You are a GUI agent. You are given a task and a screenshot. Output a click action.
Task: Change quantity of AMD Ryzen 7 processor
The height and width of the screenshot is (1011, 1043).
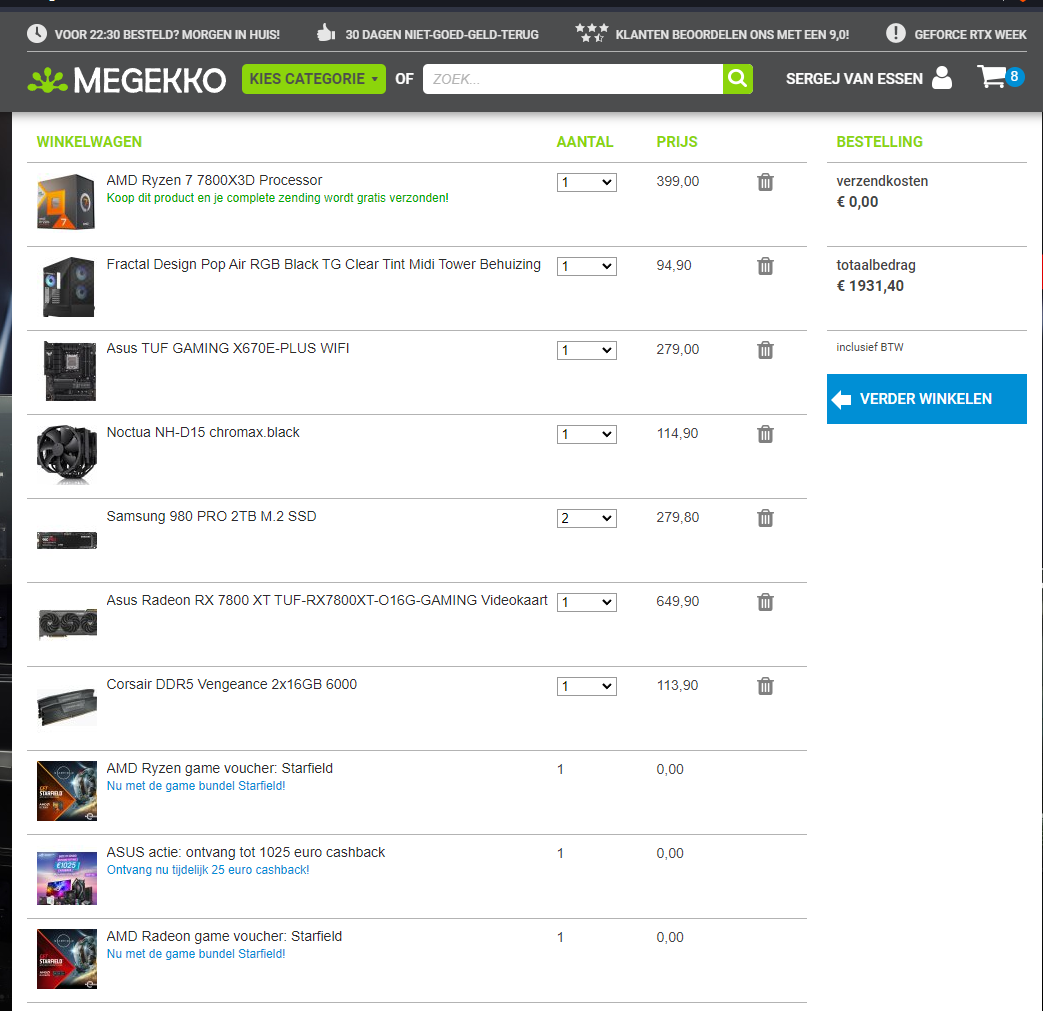[x=586, y=182]
